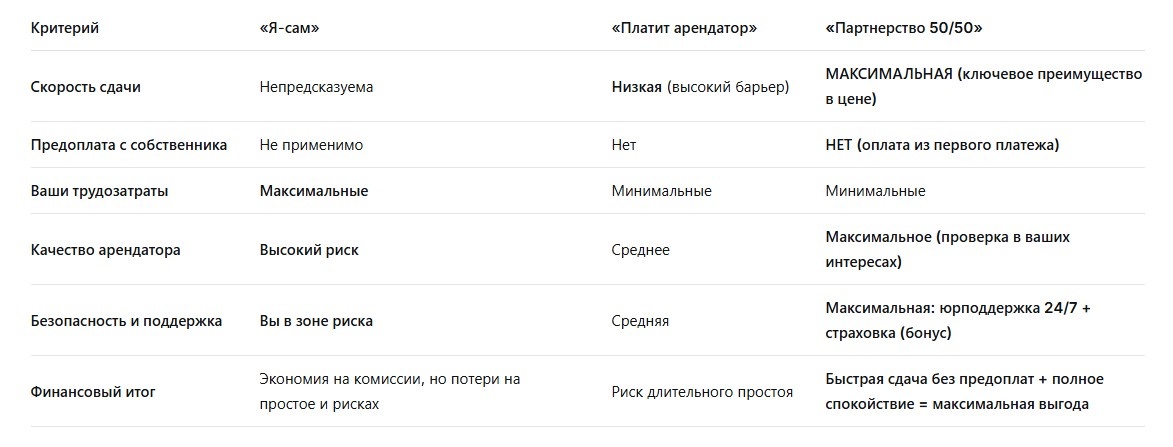
Task: Select the «Предоплата с собственника» row label
Action: point(129,145)
